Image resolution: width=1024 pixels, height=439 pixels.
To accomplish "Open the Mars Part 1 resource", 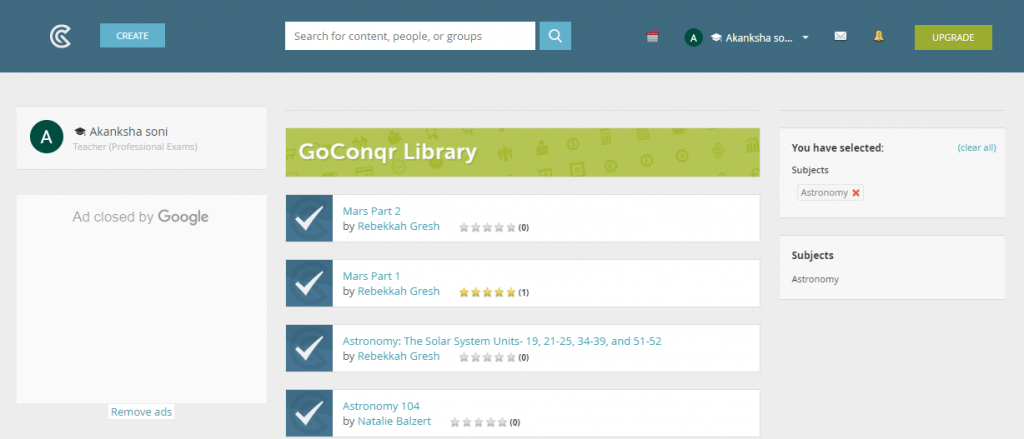I will pyautogui.click(x=372, y=276).
